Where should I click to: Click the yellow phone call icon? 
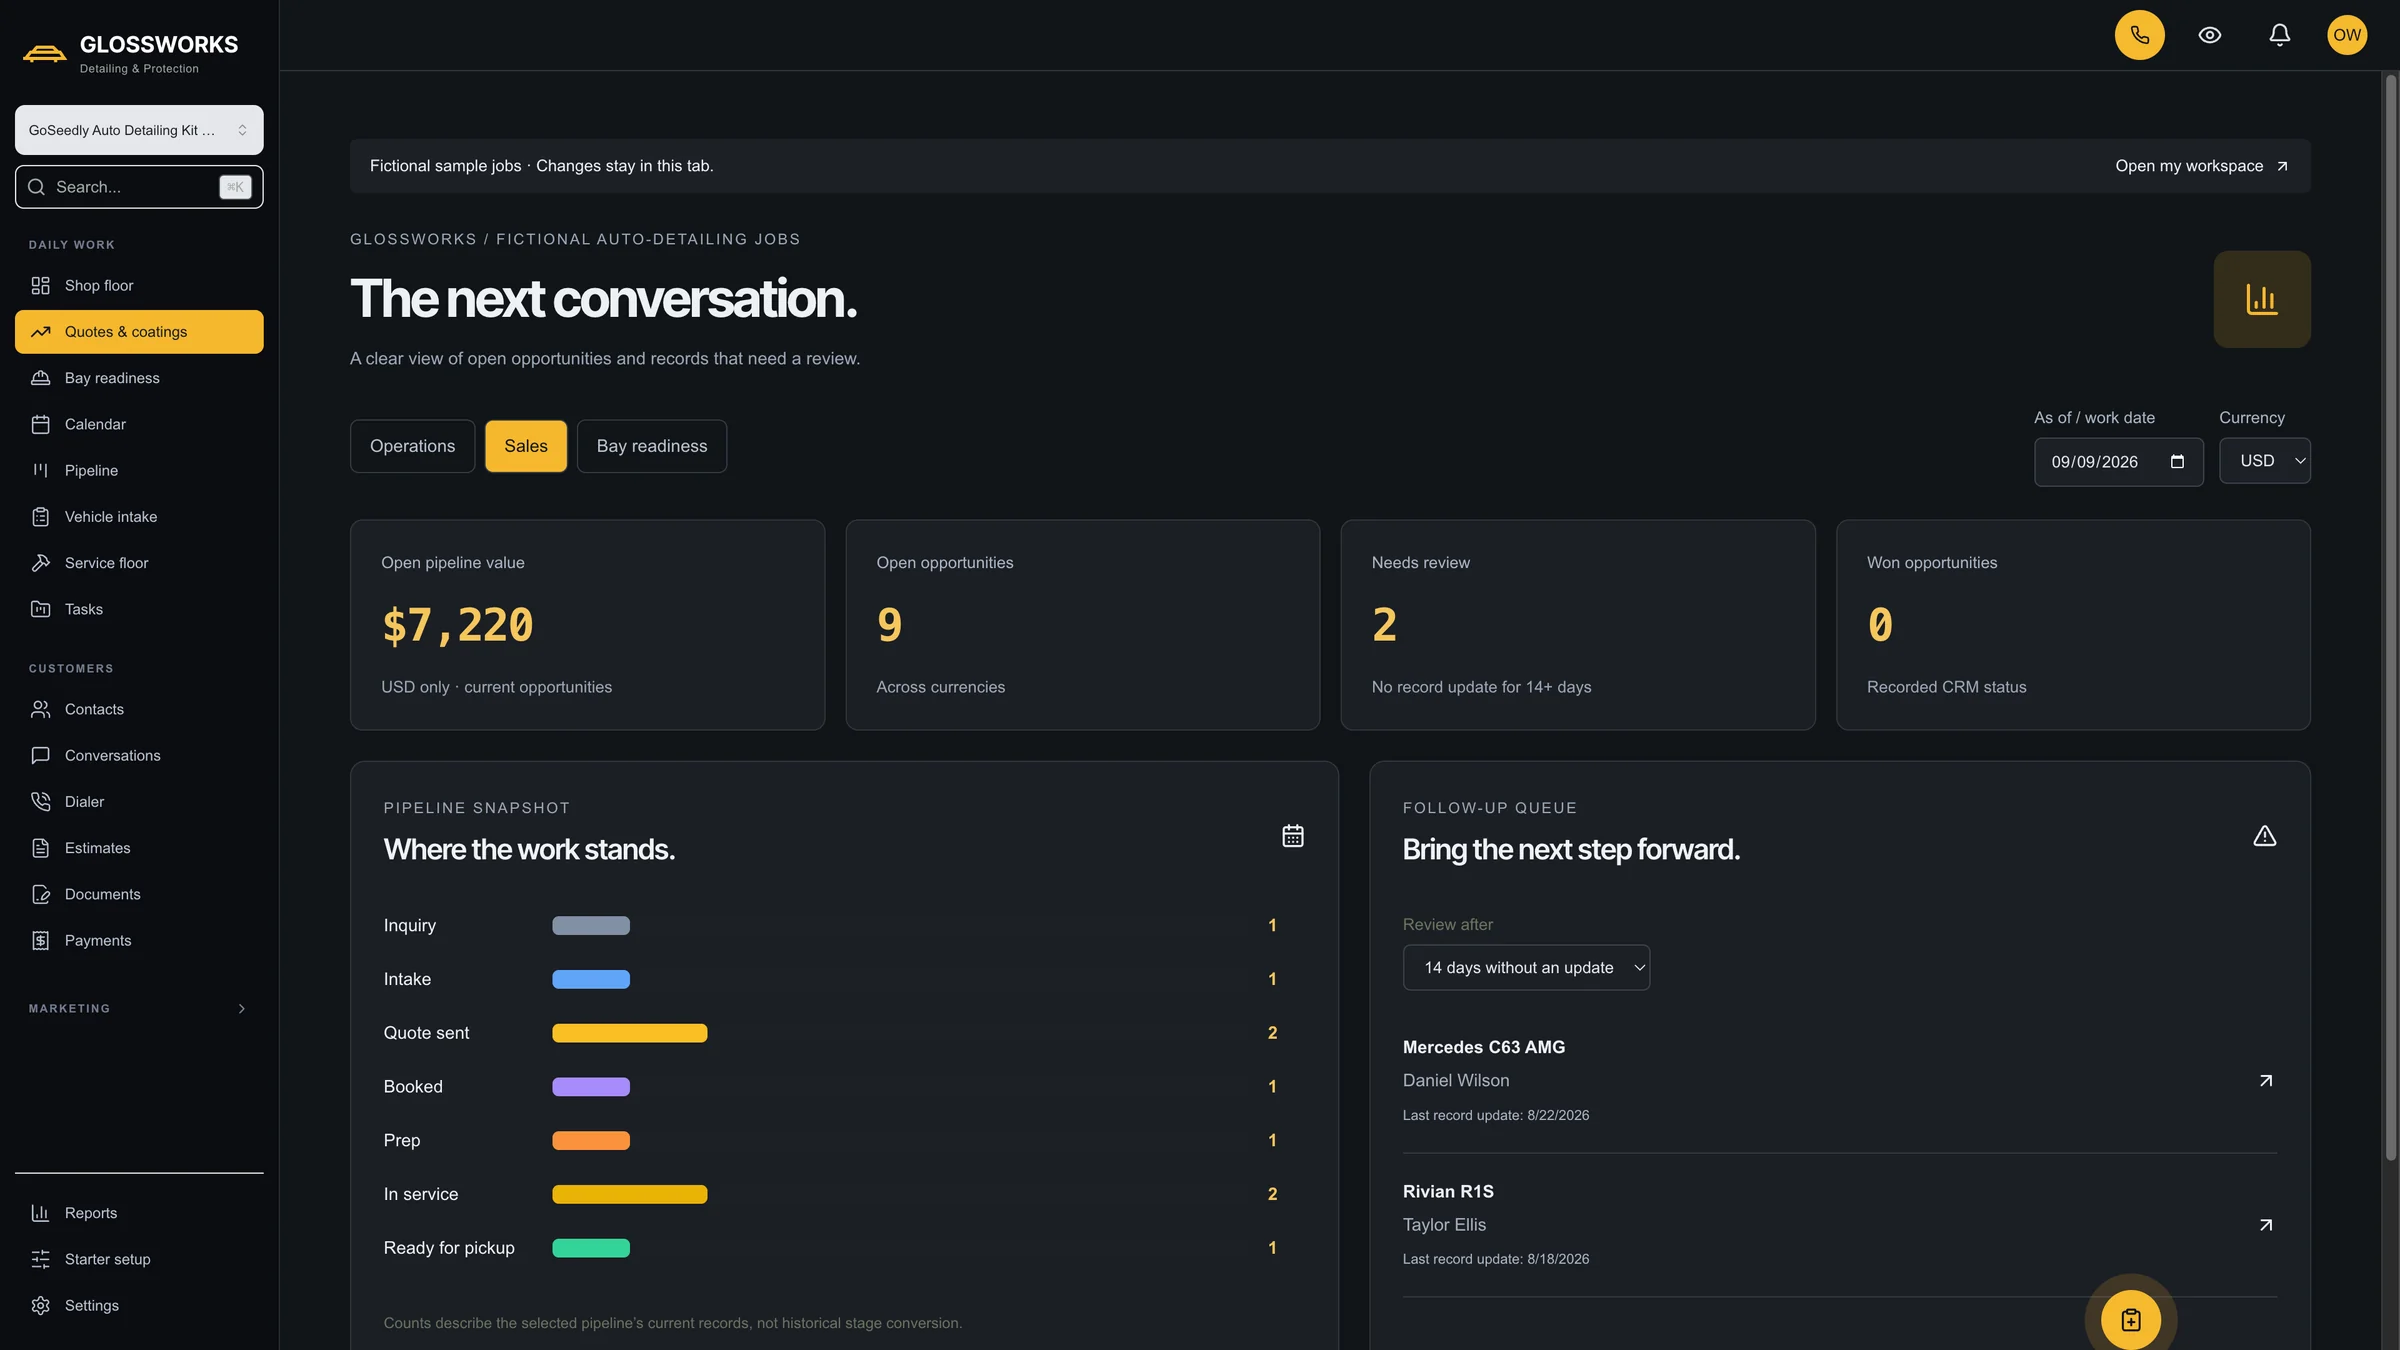[2139, 35]
